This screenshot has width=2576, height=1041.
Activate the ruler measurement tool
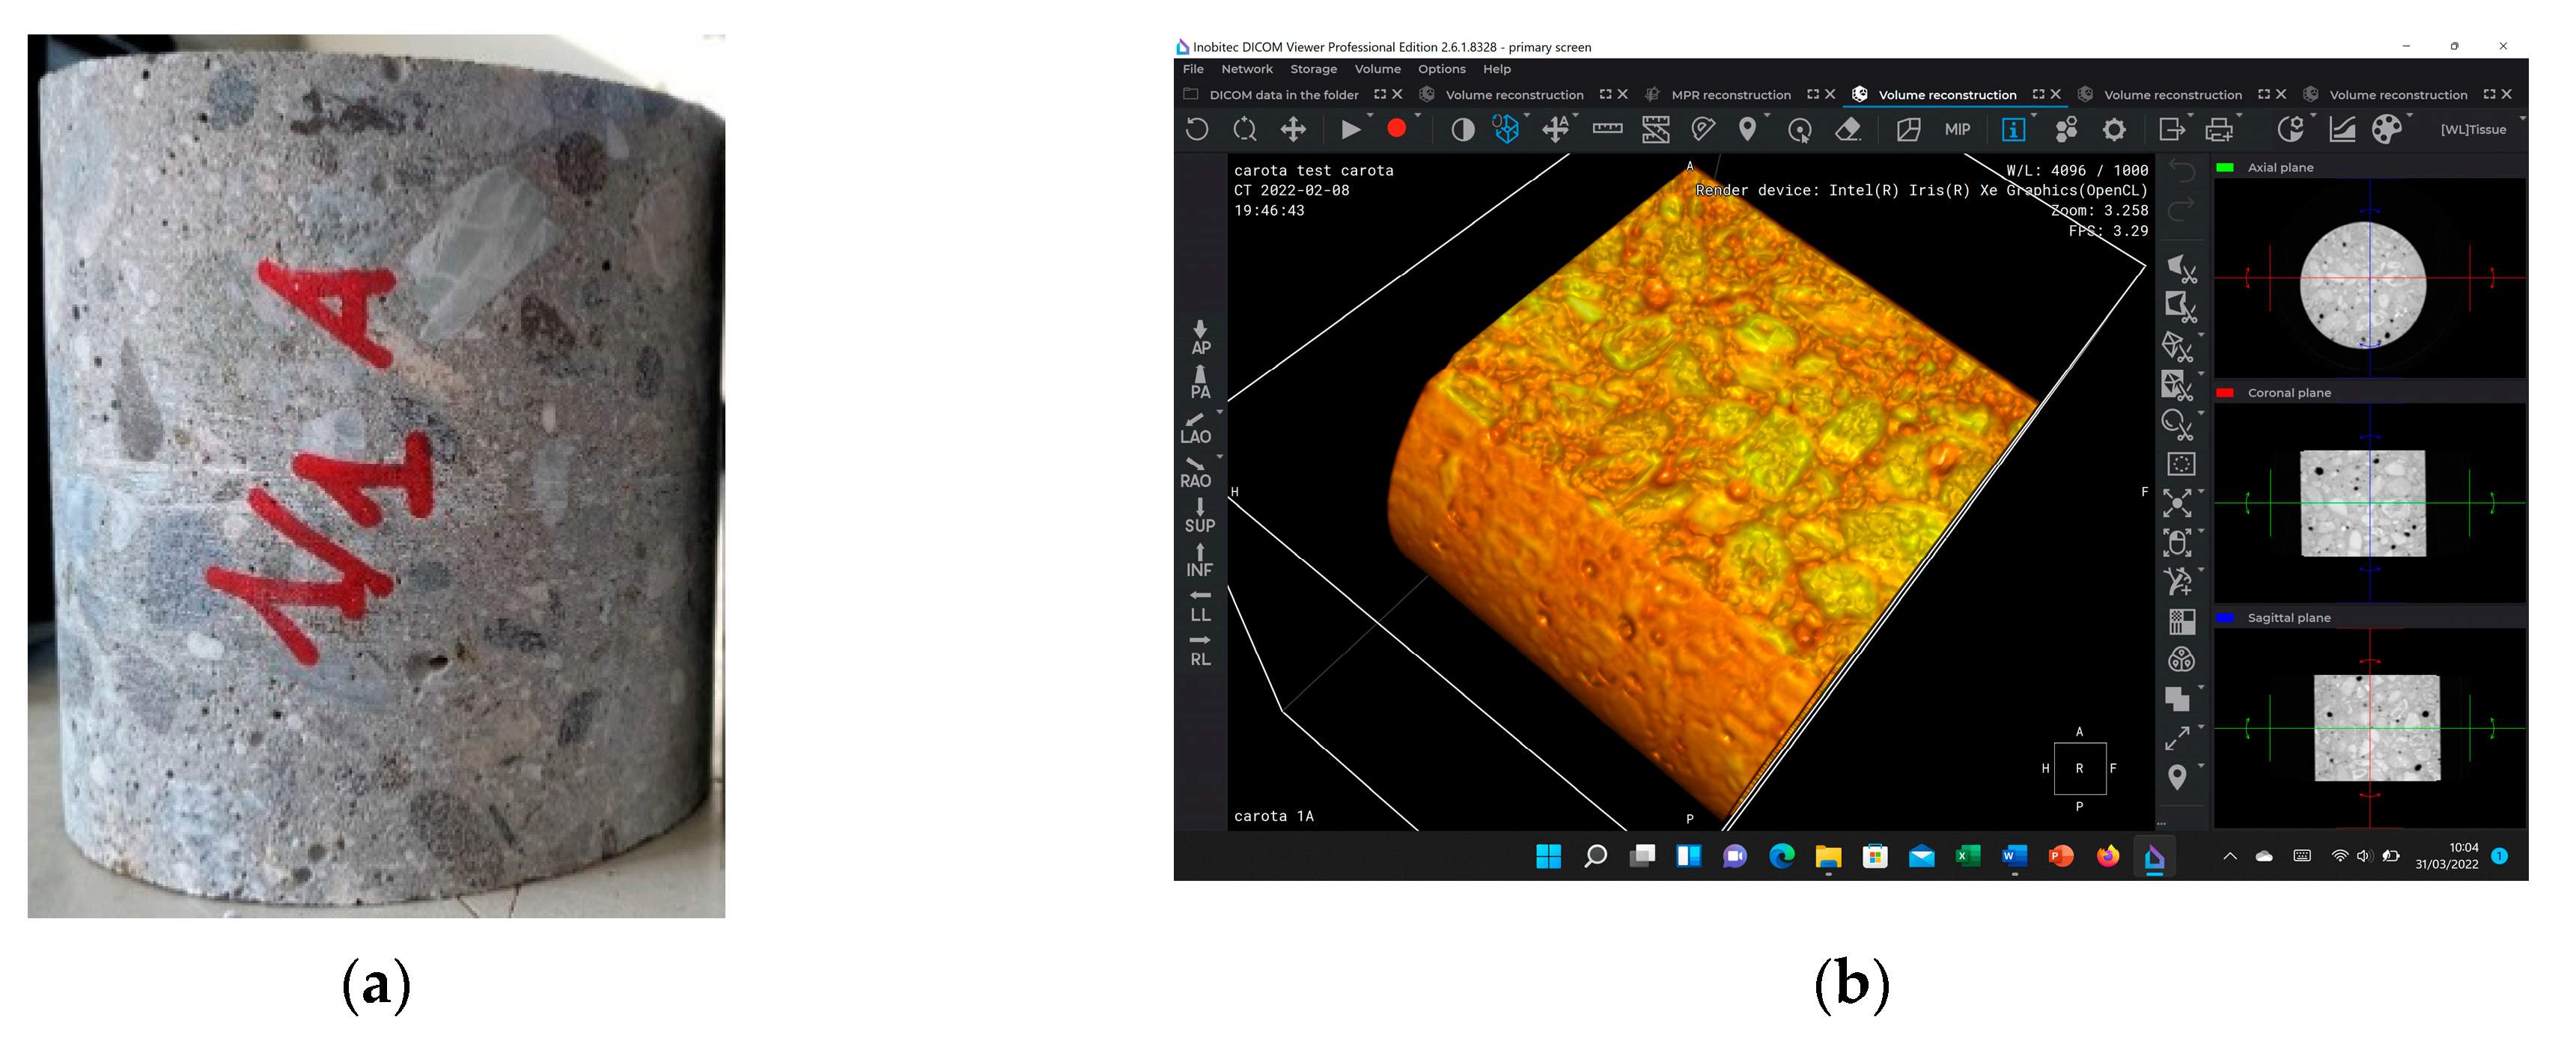[1607, 129]
